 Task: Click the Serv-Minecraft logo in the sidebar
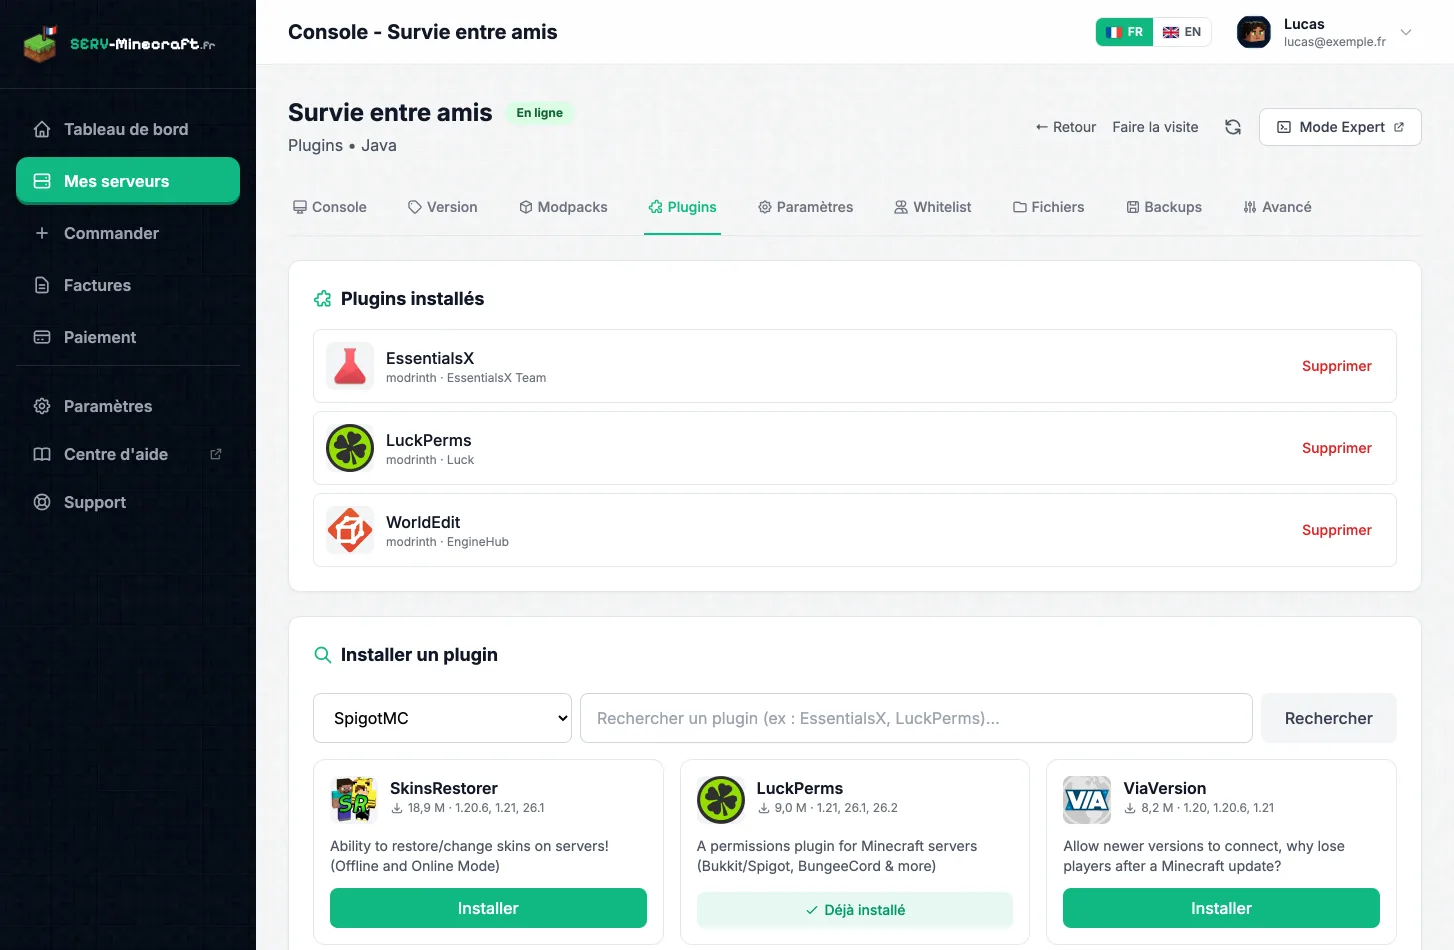pos(120,44)
